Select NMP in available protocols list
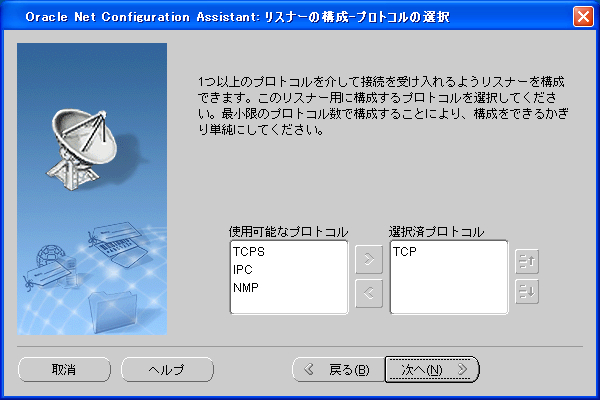Viewport: 600px width, 400px height. point(245,287)
